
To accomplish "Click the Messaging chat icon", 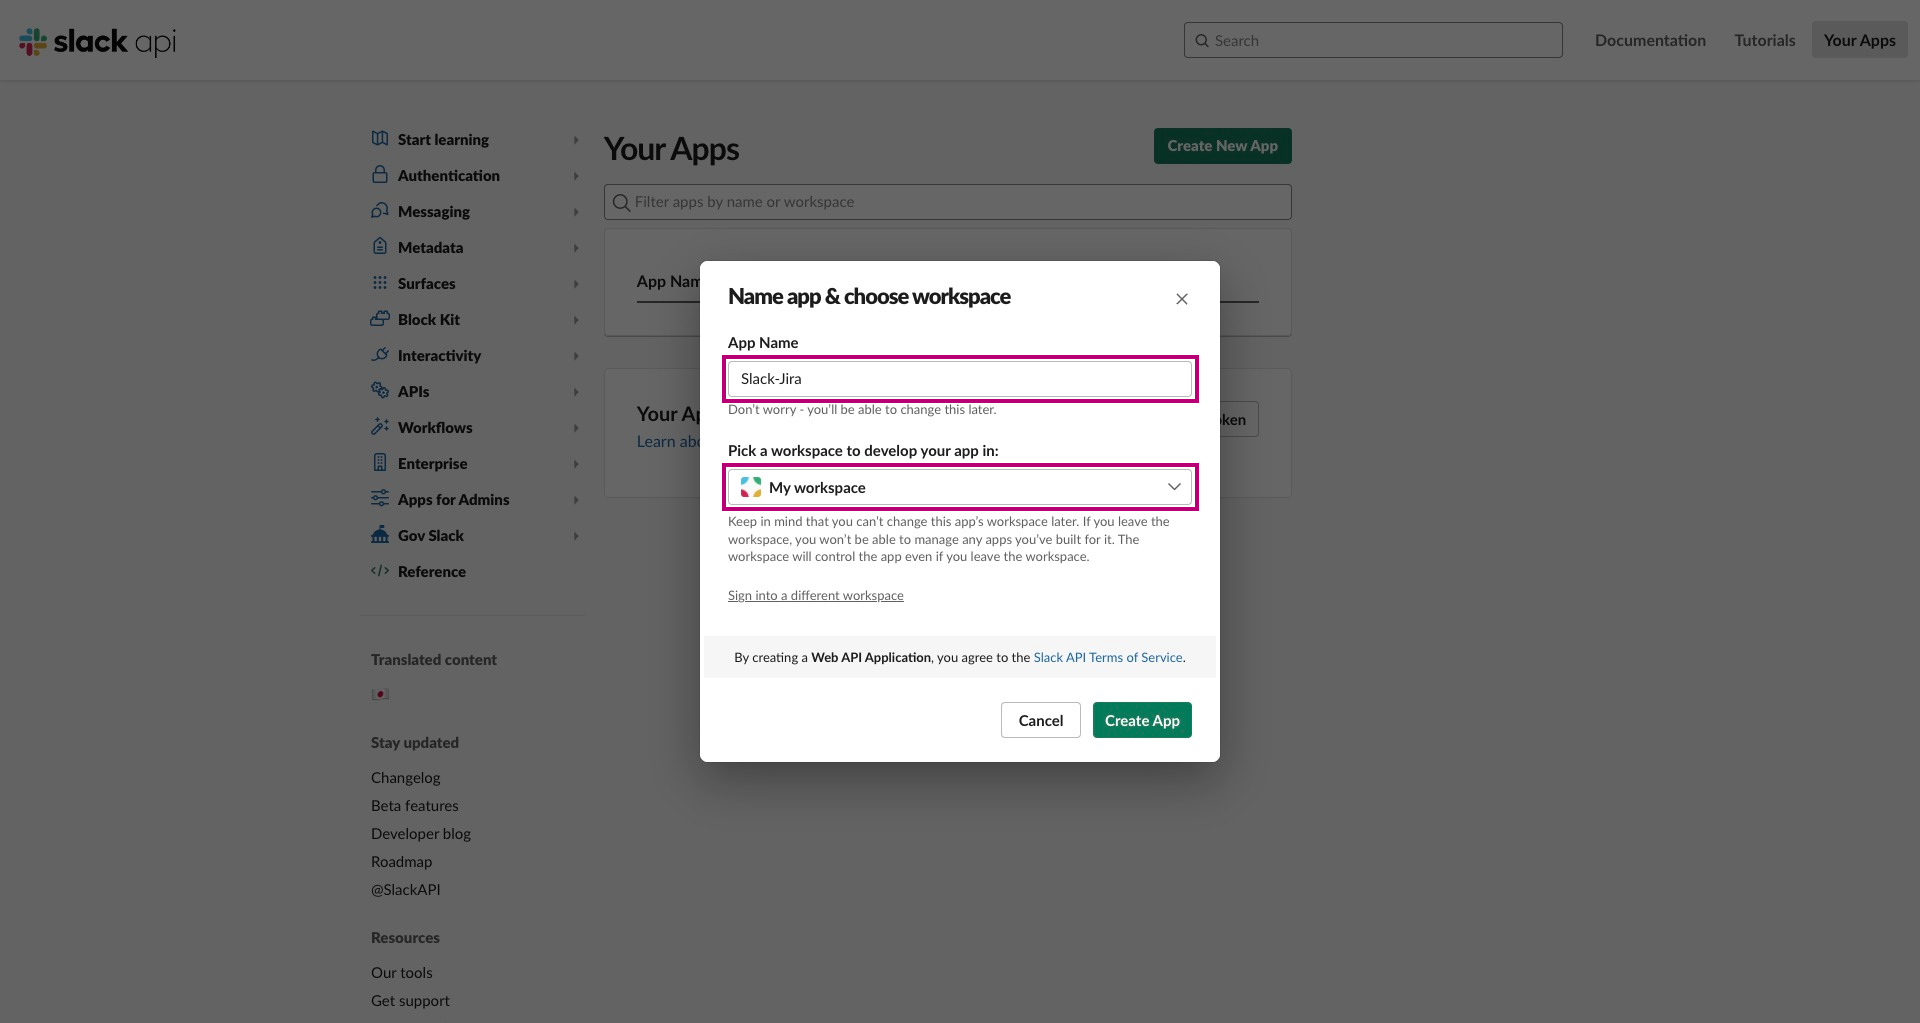I will coord(380,211).
